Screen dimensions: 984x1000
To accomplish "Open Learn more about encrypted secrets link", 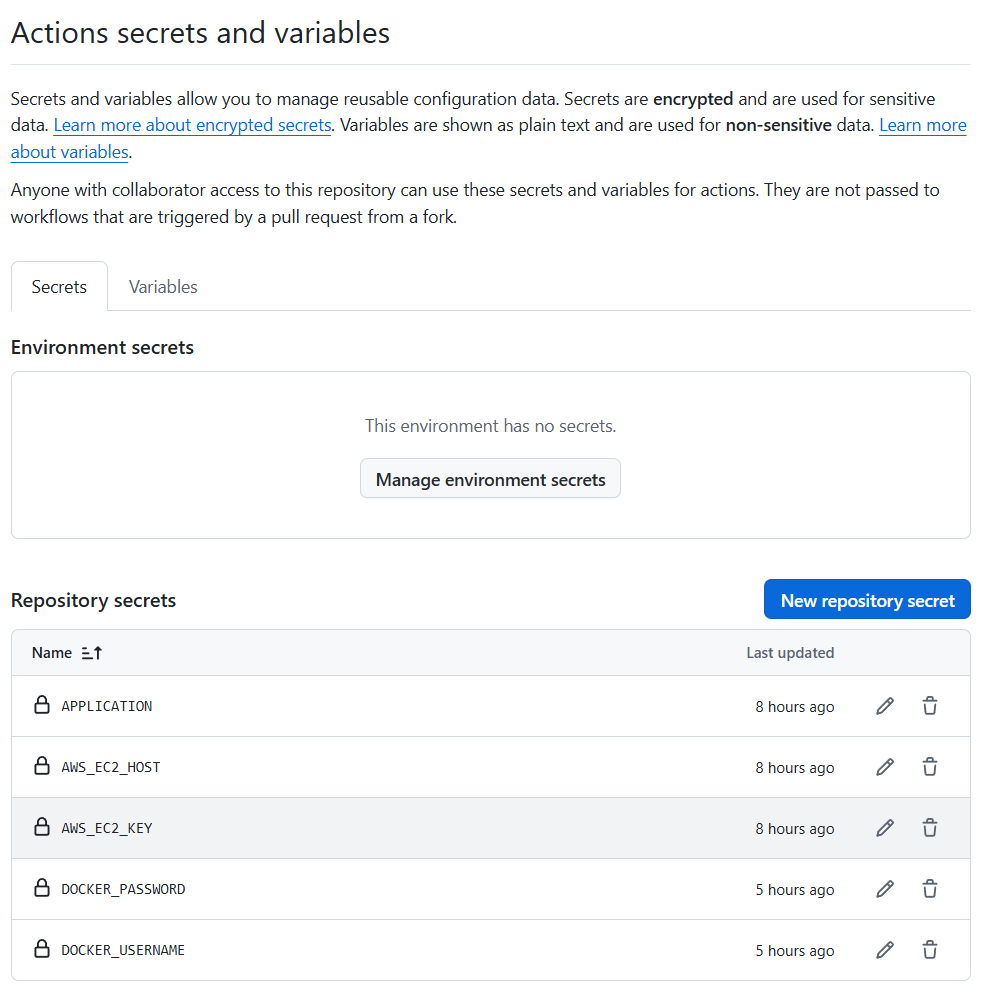I will [192, 126].
